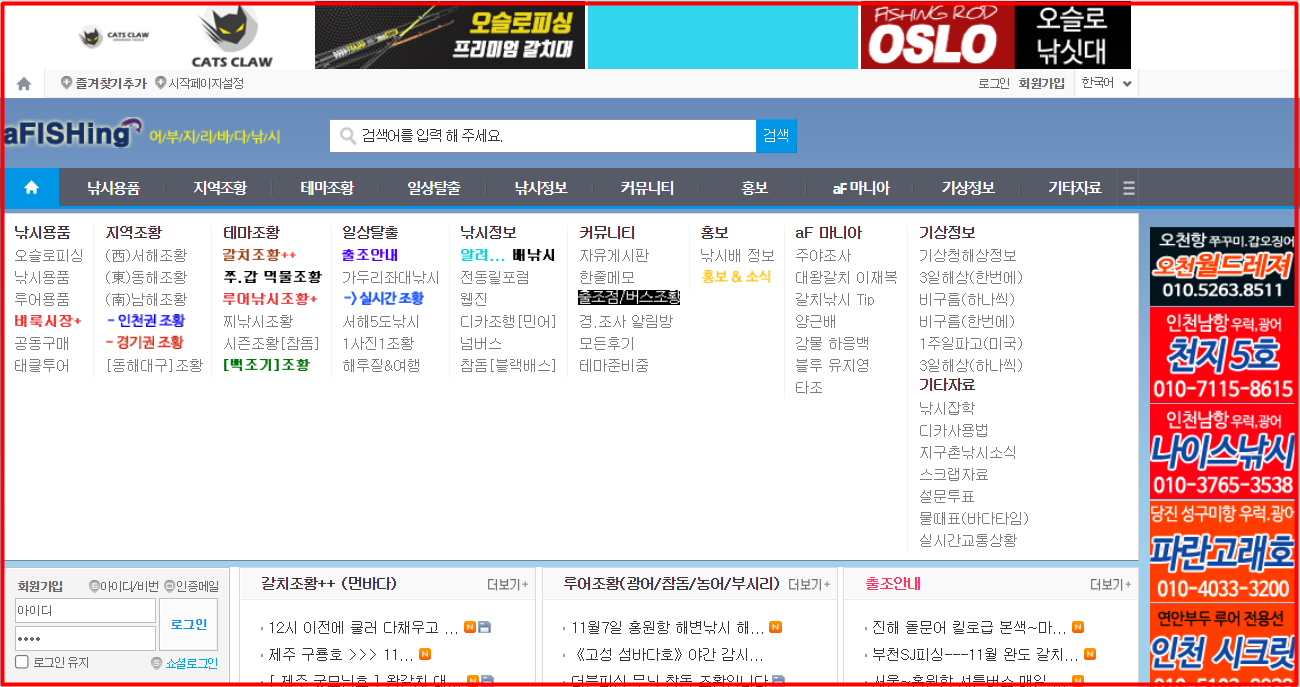This screenshot has height=687, width=1300.
Task: Click 루어낚시조황+ link
Action: pyautogui.click(x=270, y=299)
